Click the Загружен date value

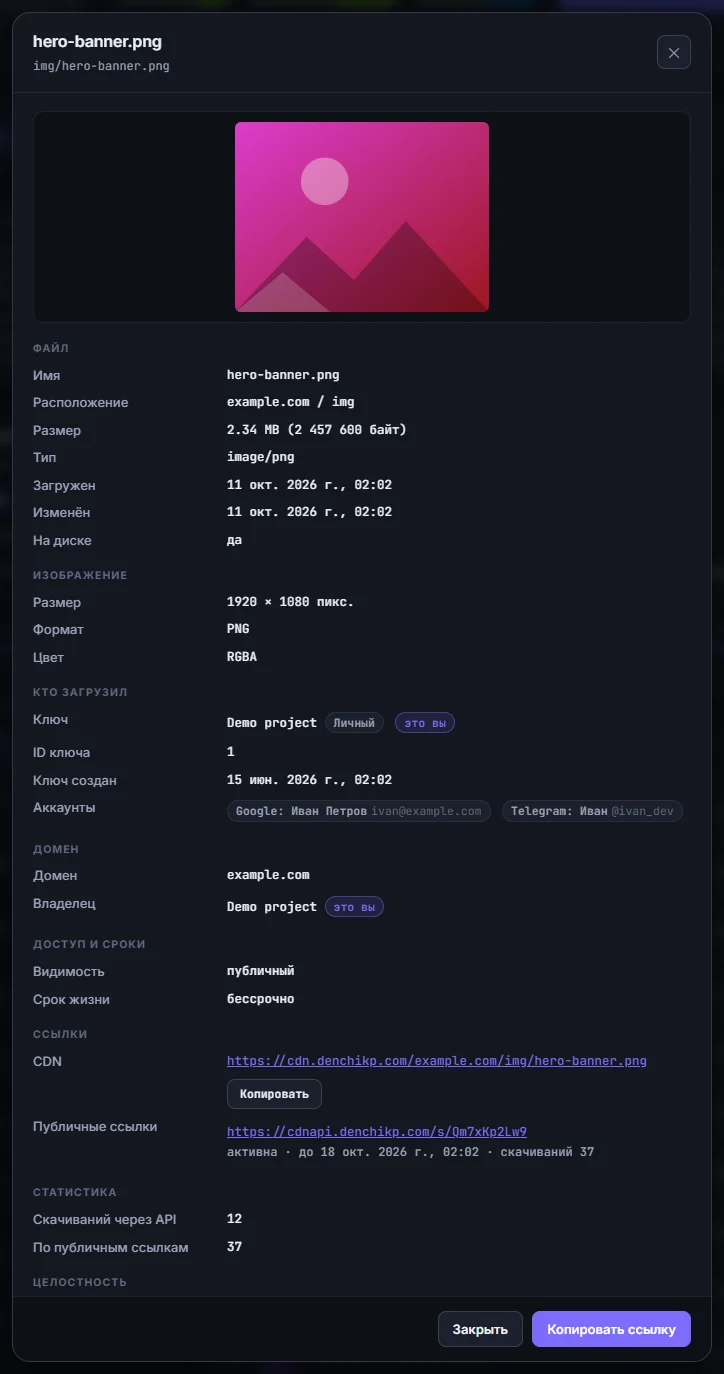[x=309, y=485]
